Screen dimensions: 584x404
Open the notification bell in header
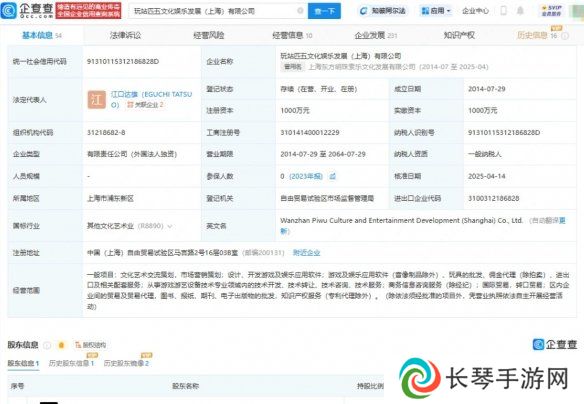(520, 11)
